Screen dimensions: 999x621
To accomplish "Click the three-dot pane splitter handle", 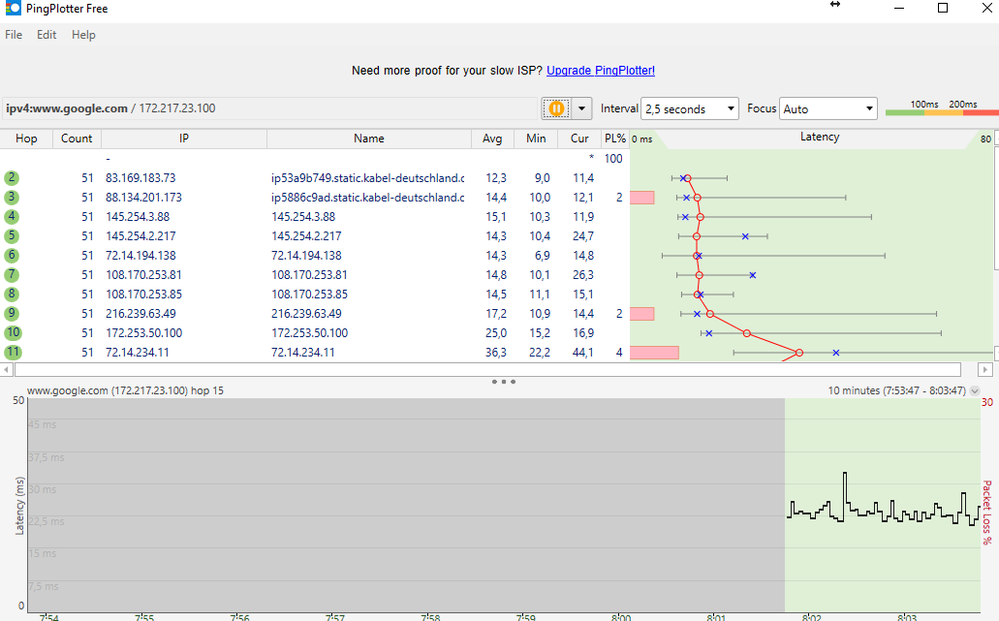I will (503, 382).
